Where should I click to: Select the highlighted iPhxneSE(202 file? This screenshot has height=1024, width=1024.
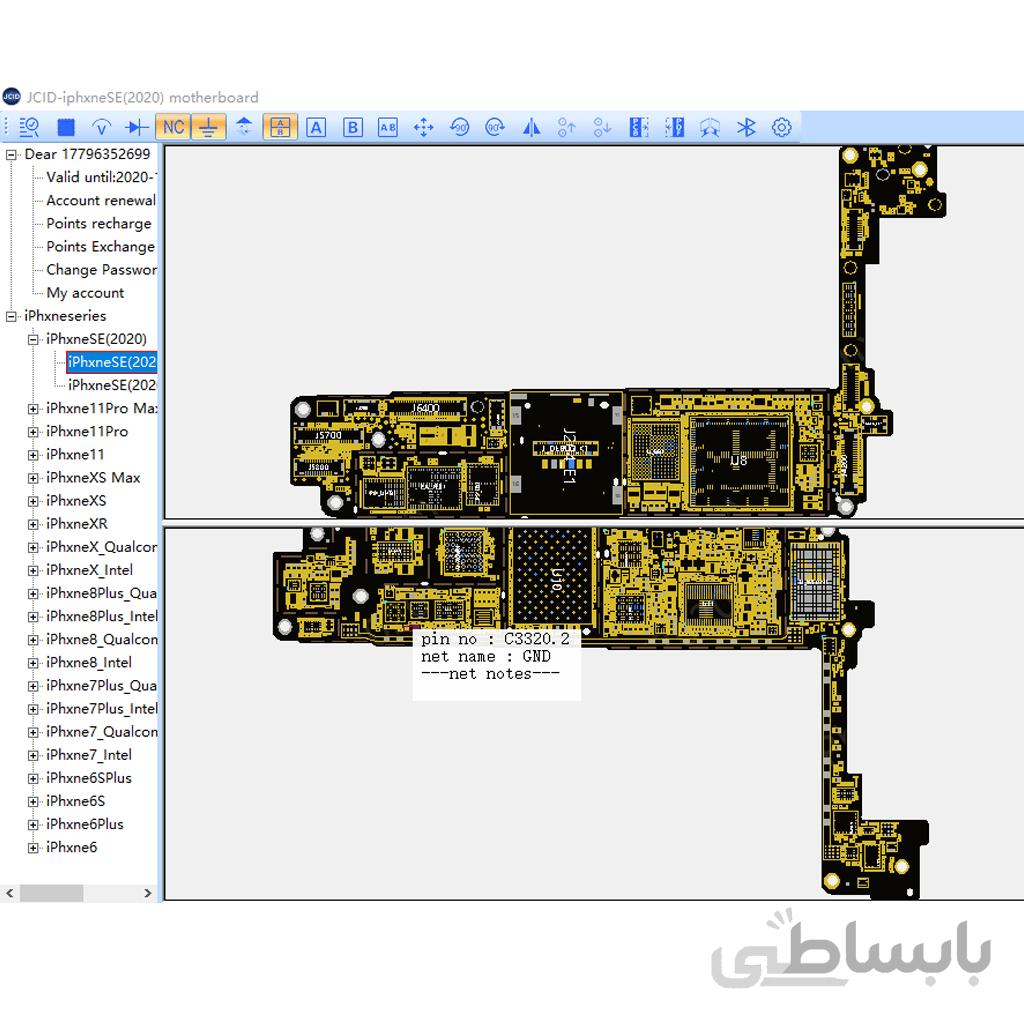coord(112,362)
